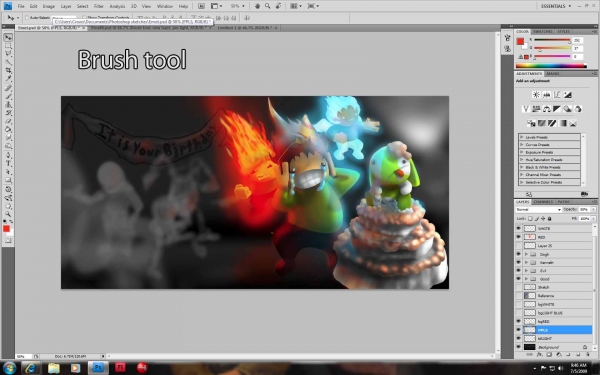Image resolution: width=600 pixels, height=375 pixels.
Task: Click the layer Opacity input field
Action: click(584, 210)
